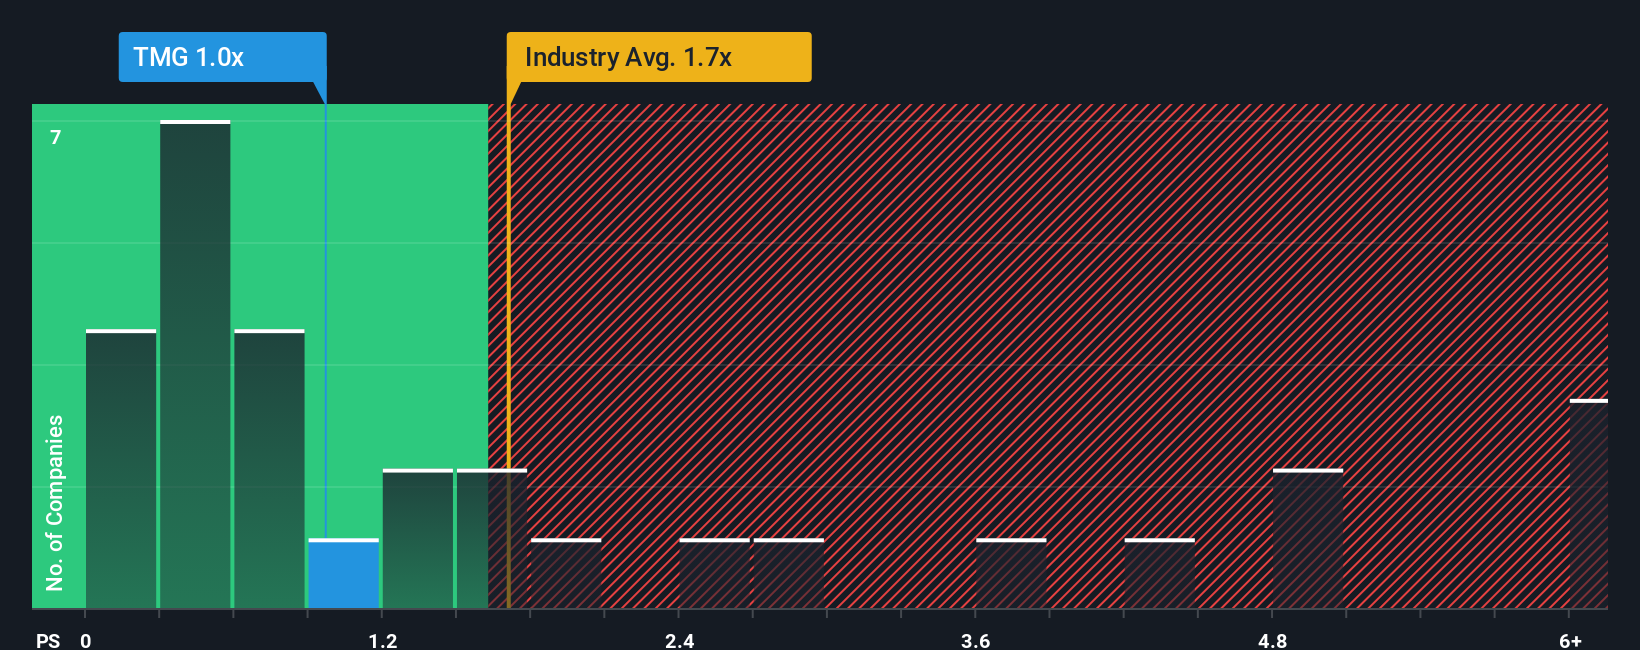Click the '7' y-axis value label
Screen dimensions: 1640x650
[56, 137]
